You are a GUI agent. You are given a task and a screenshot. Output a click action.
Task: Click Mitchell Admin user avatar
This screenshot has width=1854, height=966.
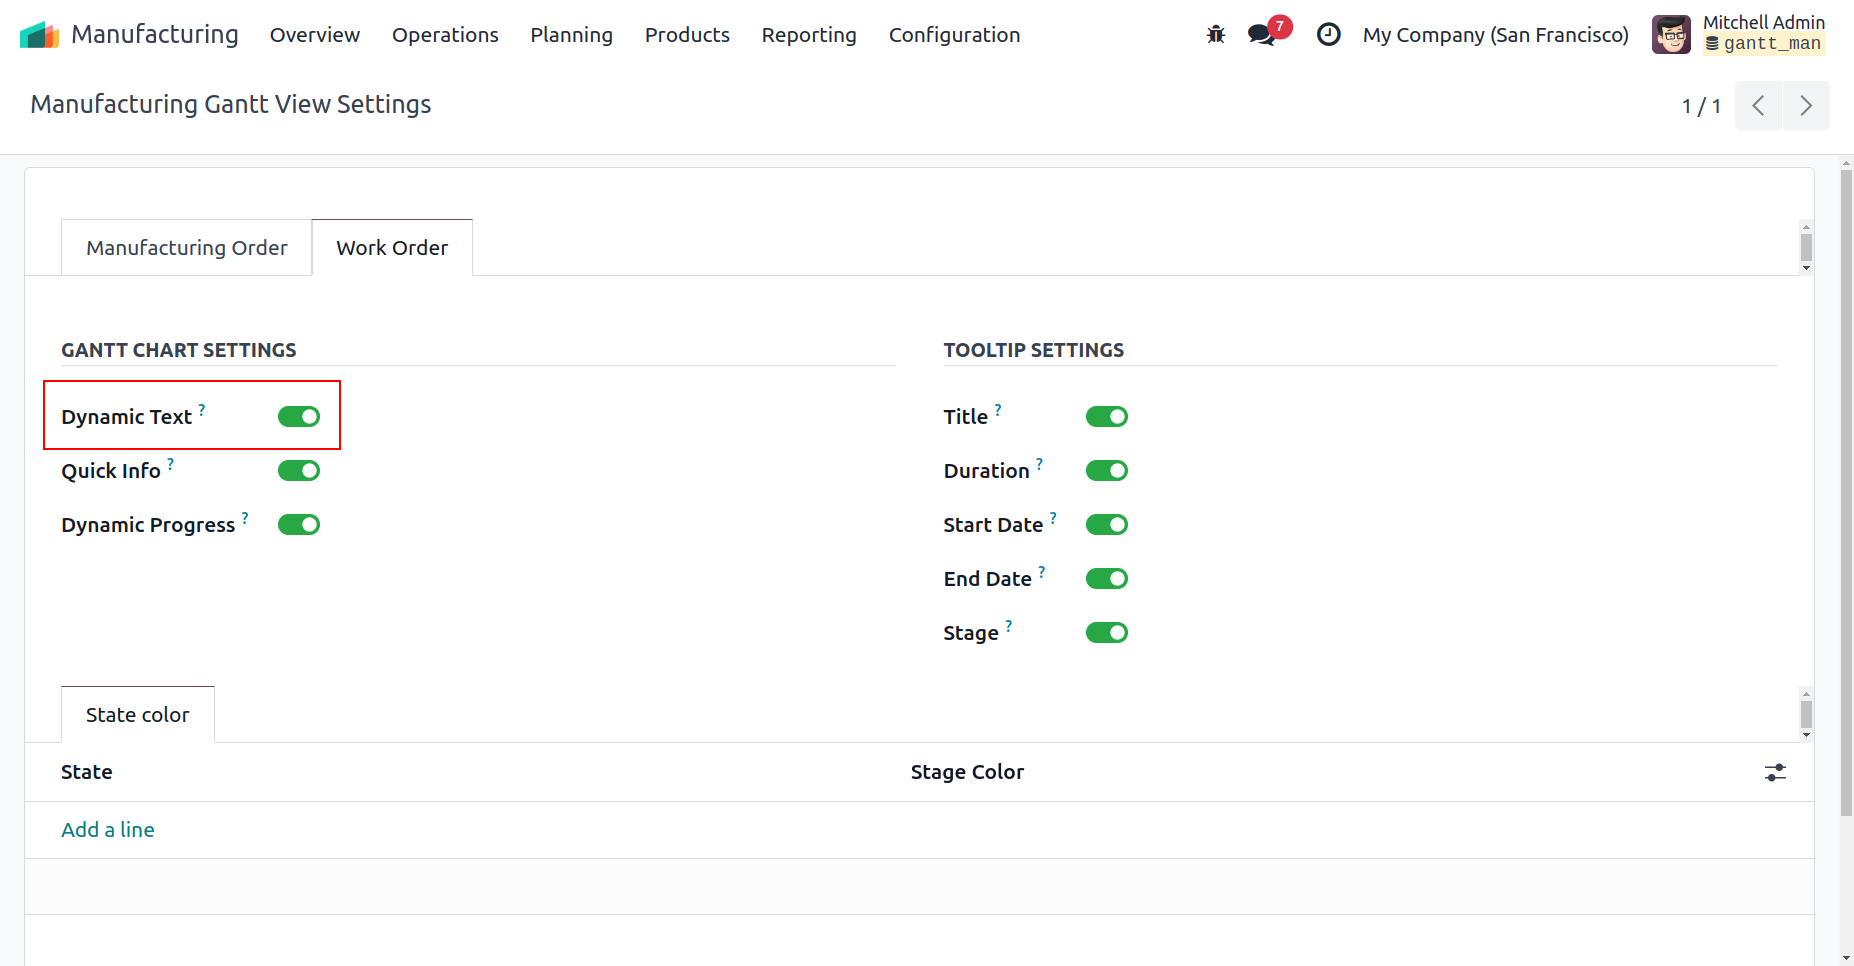click(x=1670, y=35)
